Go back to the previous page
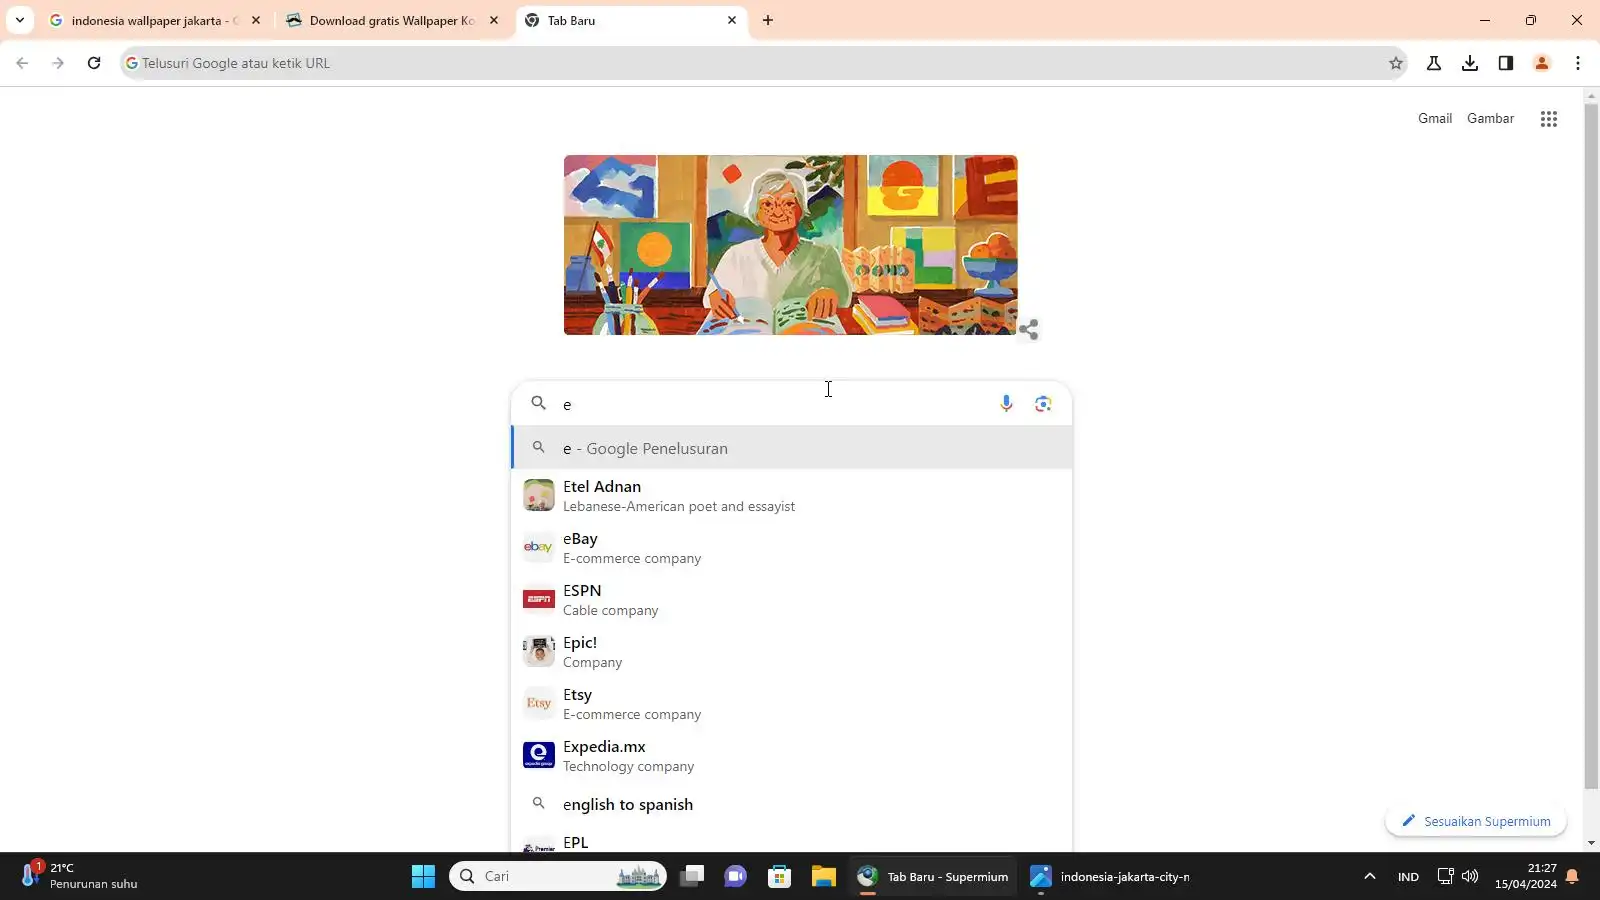The width and height of the screenshot is (1600, 900). [22, 63]
